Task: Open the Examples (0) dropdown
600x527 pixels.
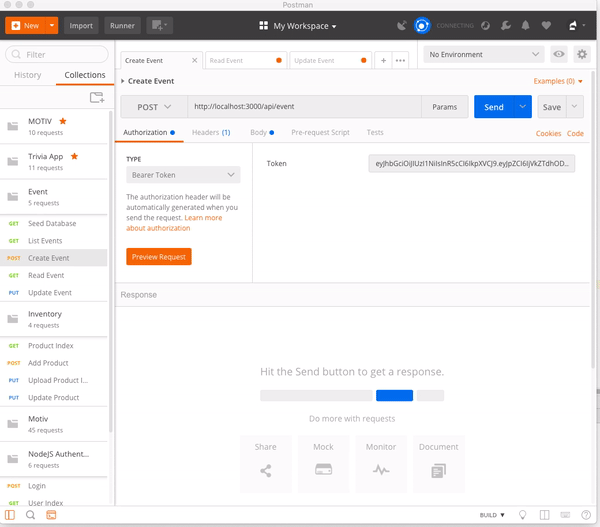Action: pyautogui.click(x=558, y=81)
